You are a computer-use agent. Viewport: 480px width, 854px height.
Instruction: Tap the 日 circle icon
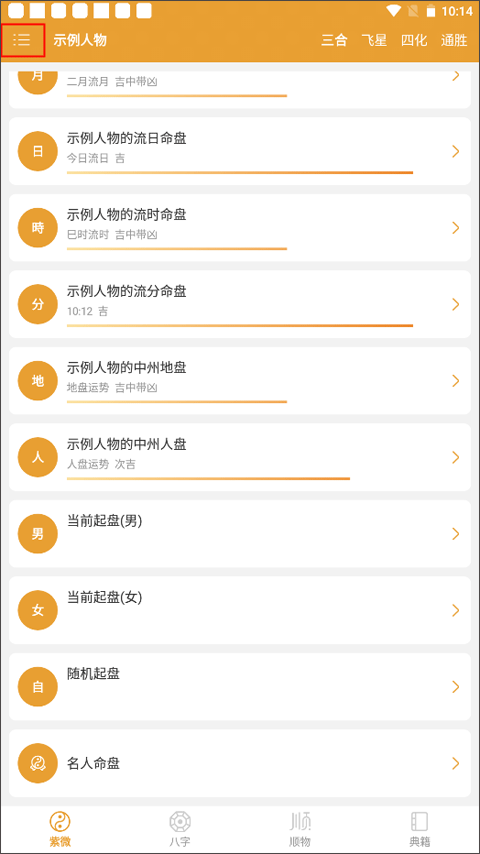pos(38,151)
